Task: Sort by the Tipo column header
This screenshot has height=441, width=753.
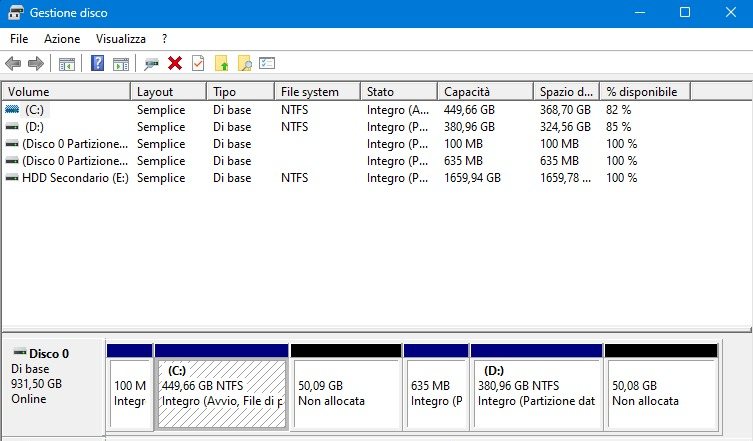Action: 241,91
